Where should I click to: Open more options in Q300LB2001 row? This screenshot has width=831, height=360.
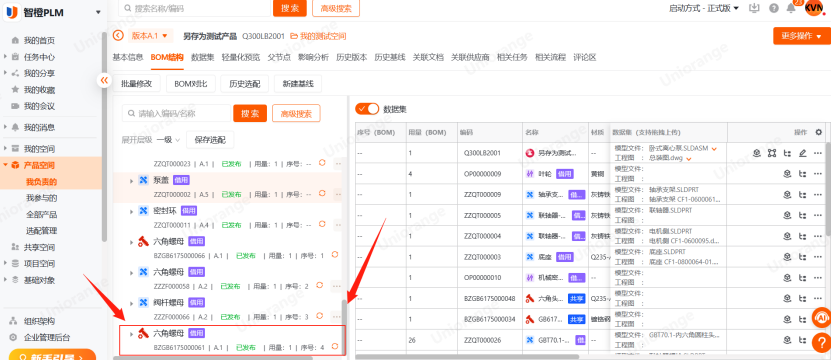coord(818,153)
